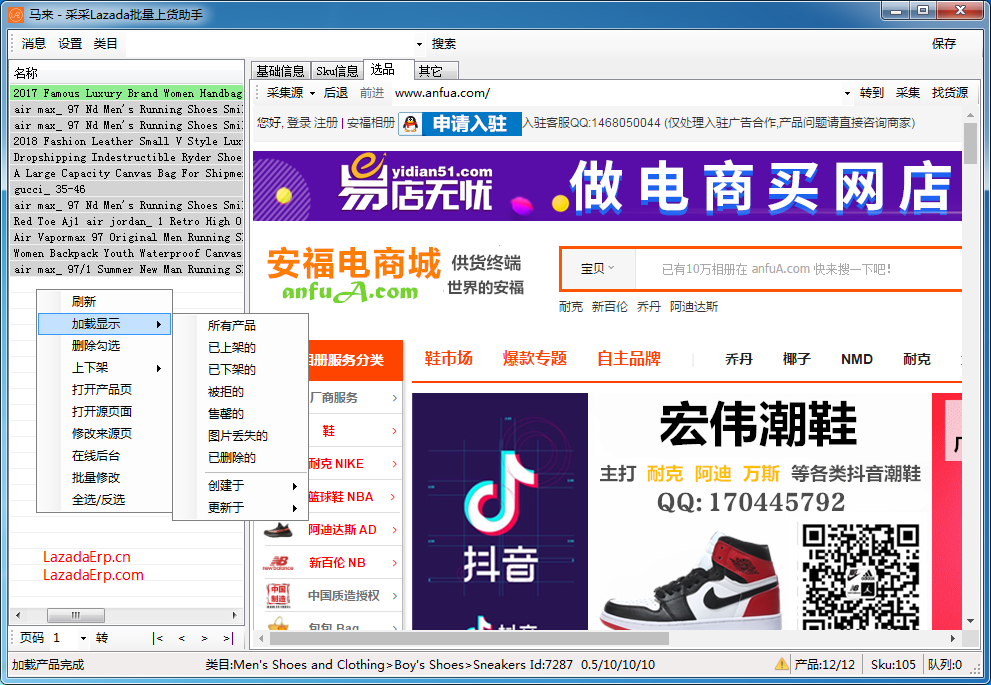The image size is (991, 685).
Task: Open the 宝贝 search type dropdown
Action: point(597,269)
